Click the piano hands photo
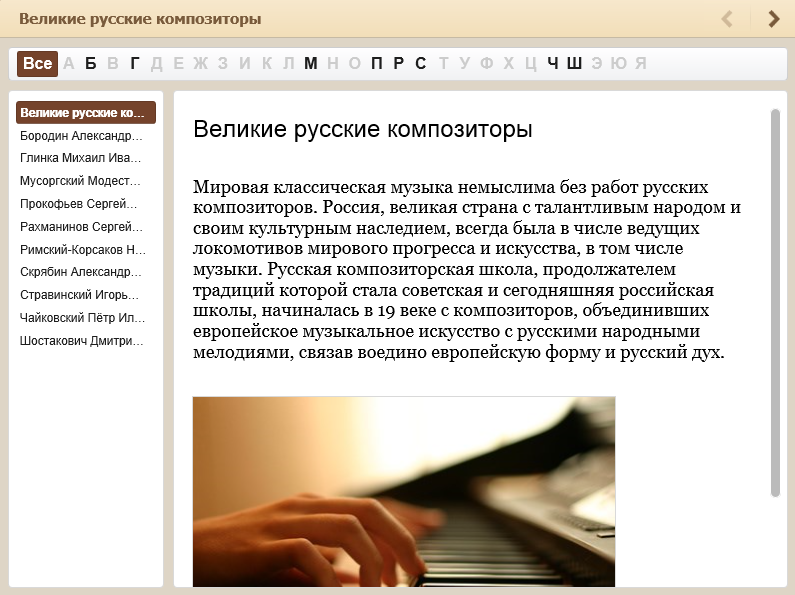 tap(404, 492)
